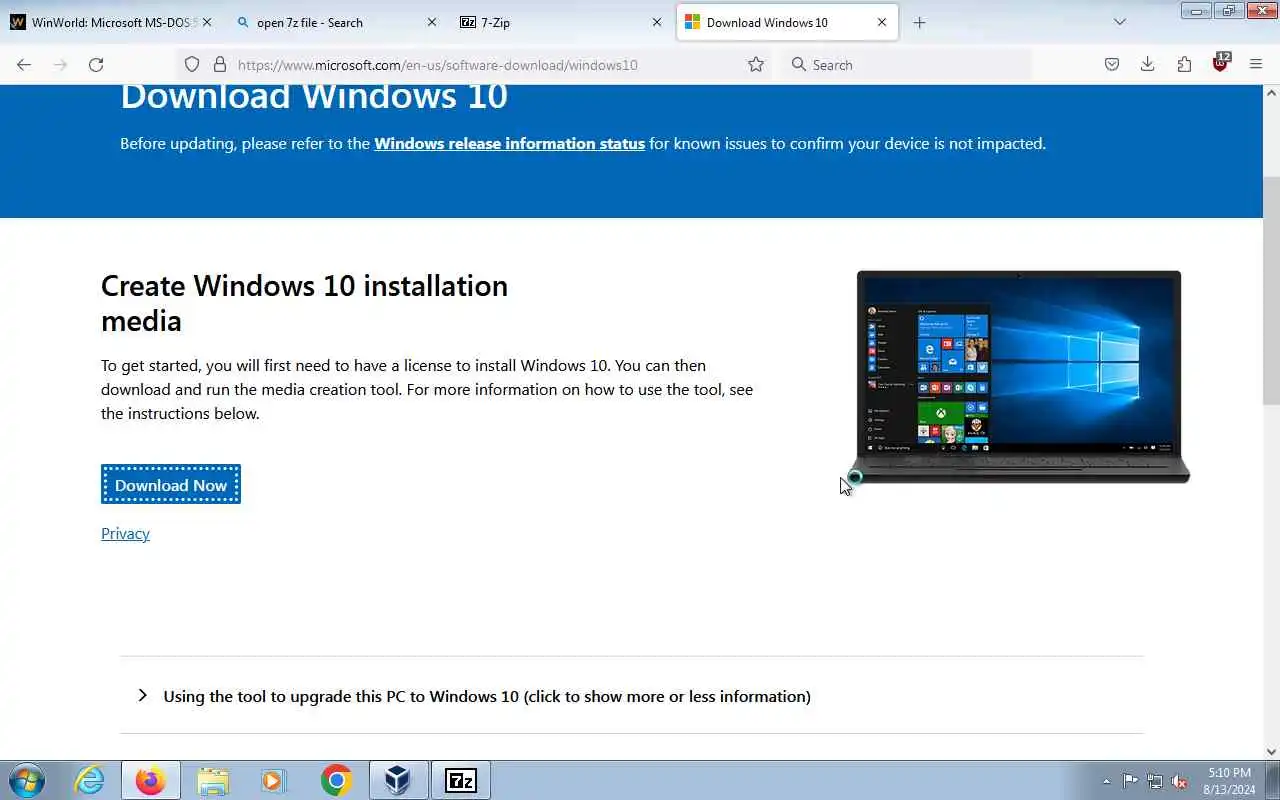The image size is (1280, 800).
Task: List all tabs dropdown arrow
Action: (1120, 22)
